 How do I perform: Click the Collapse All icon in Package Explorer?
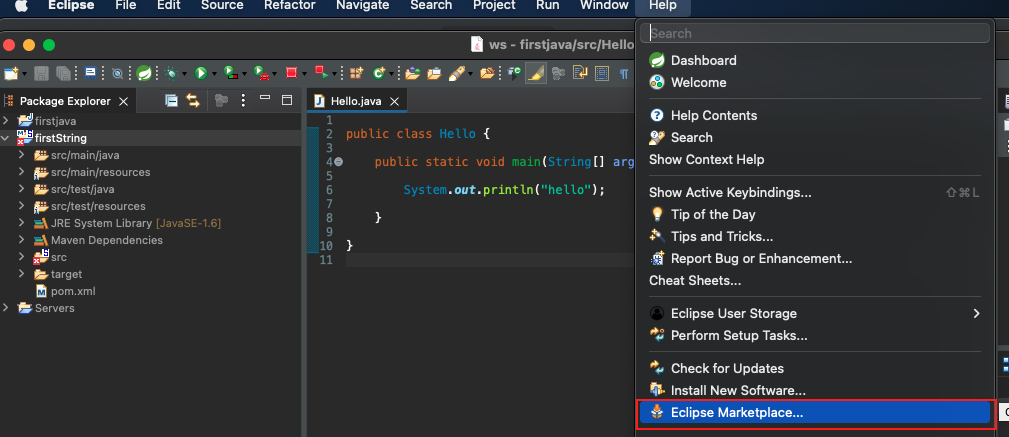tap(171, 100)
